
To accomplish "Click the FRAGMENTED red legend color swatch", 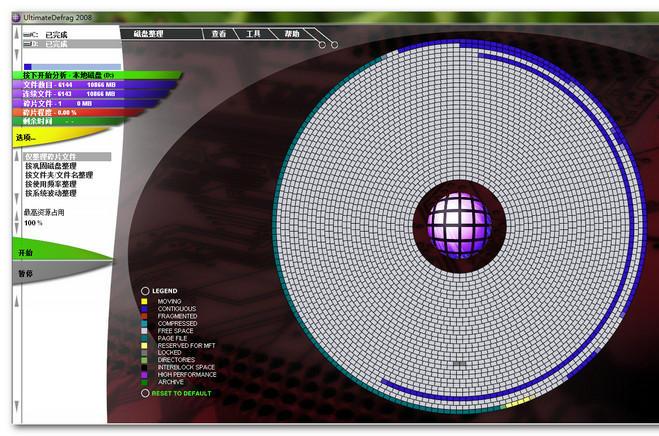I will 144,316.
